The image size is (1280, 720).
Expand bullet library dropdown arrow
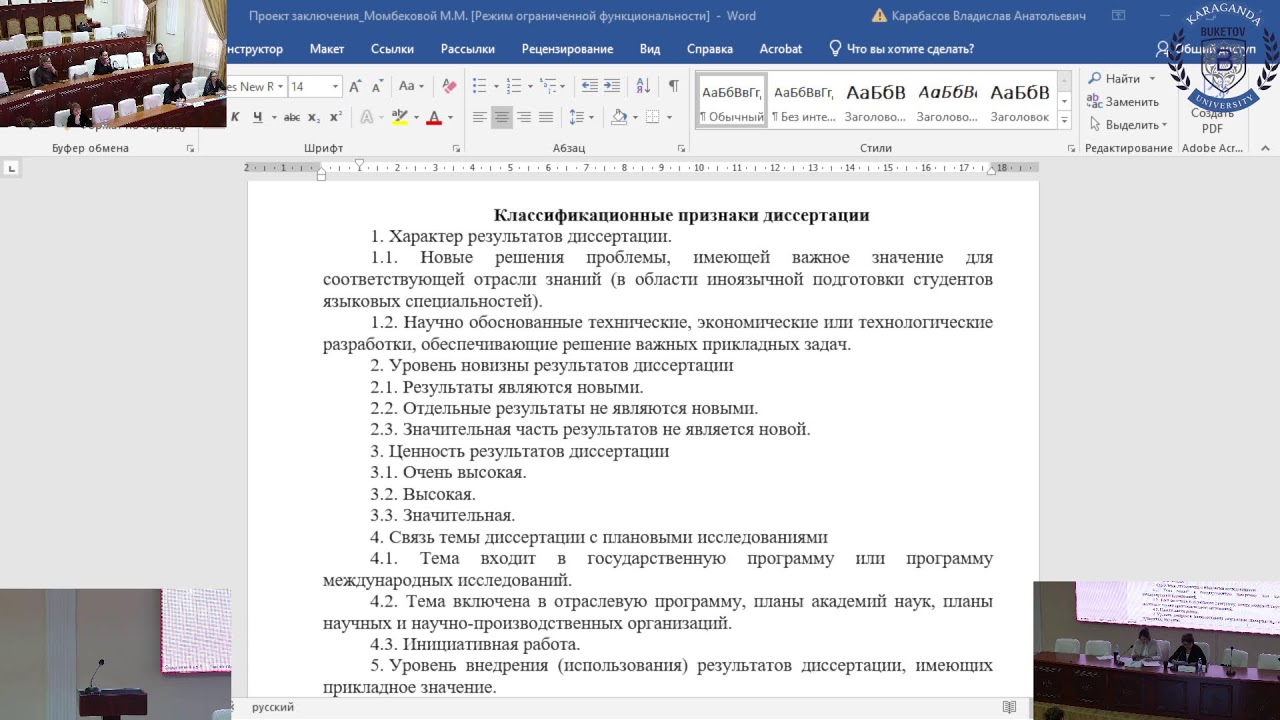click(x=494, y=87)
